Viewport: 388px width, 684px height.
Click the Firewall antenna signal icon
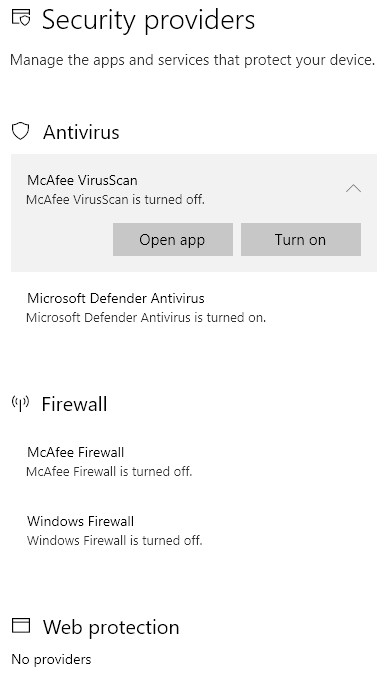click(20, 404)
